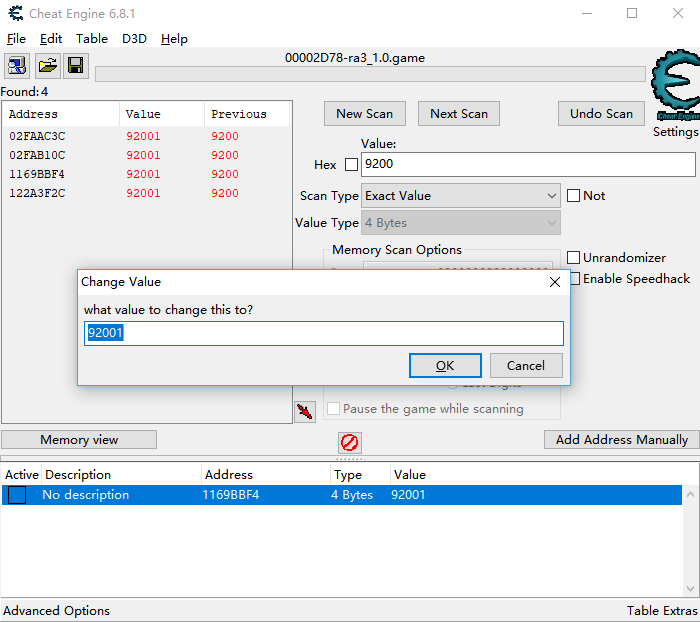
Task: Cancel the Change Value dialog
Action: tap(526, 366)
